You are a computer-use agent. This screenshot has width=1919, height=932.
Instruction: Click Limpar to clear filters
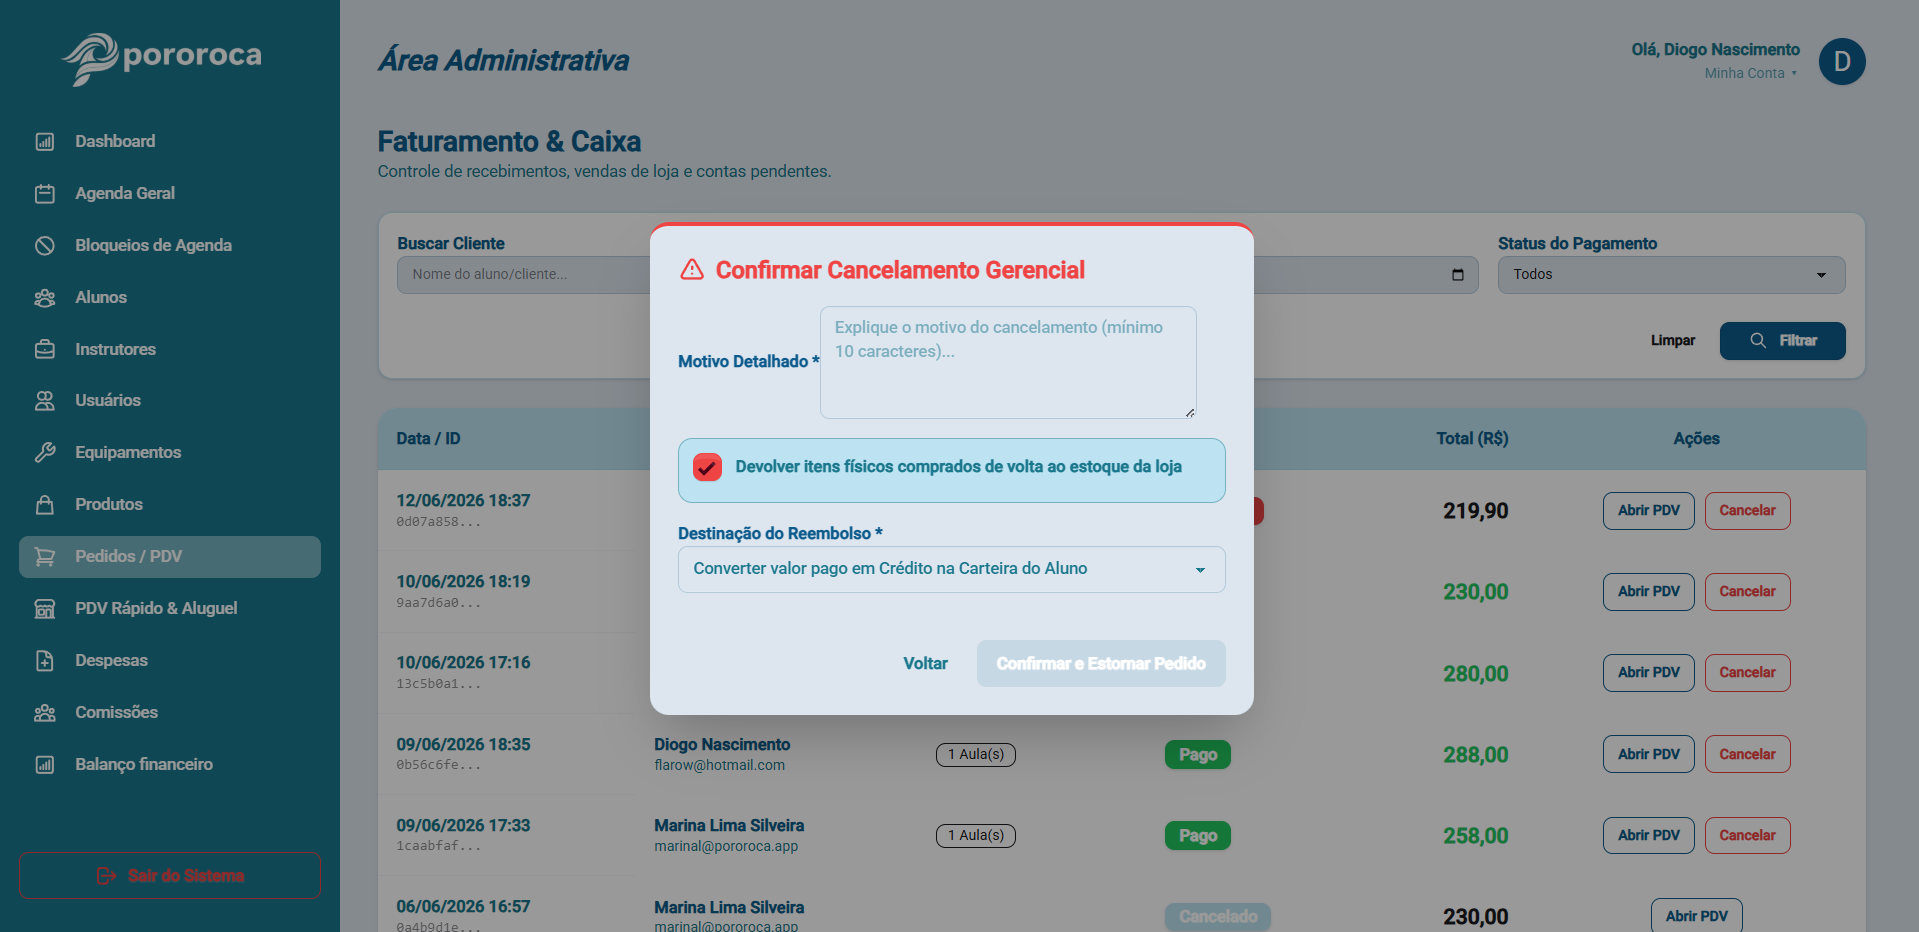(x=1672, y=341)
